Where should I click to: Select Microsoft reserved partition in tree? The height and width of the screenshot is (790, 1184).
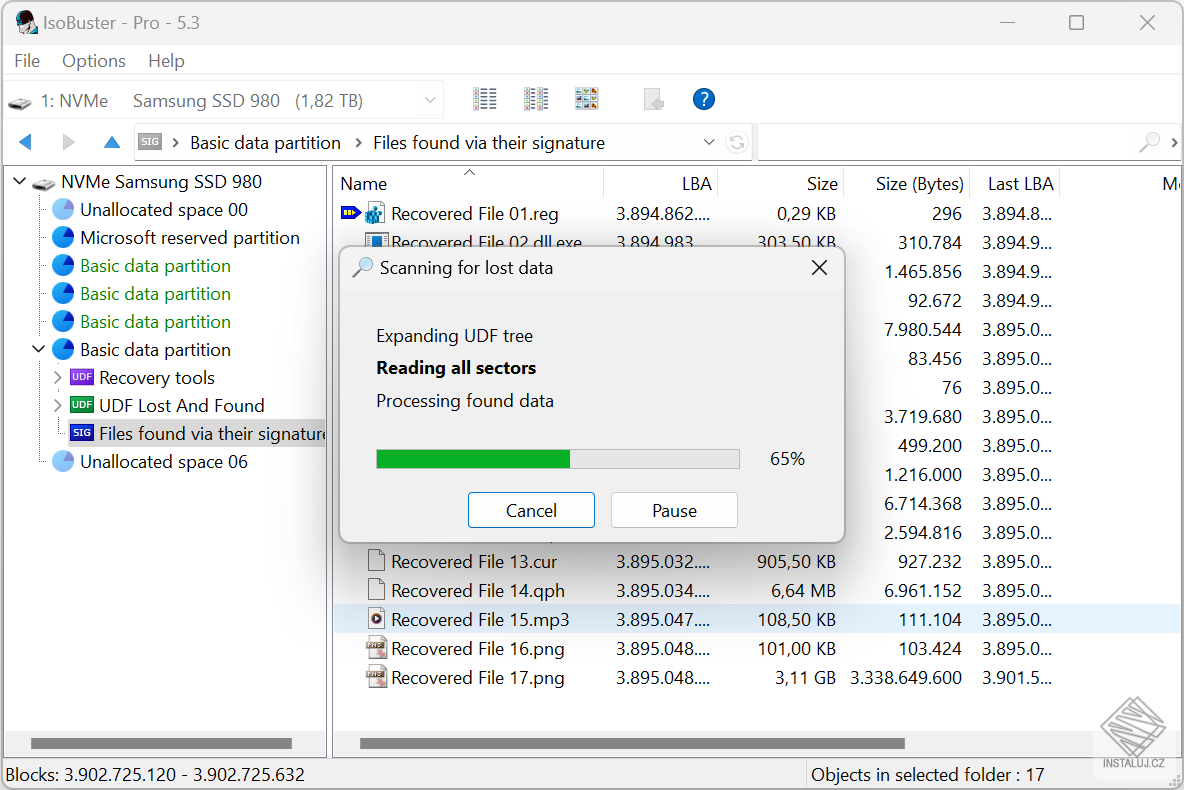pyautogui.click(x=190, y=238)
